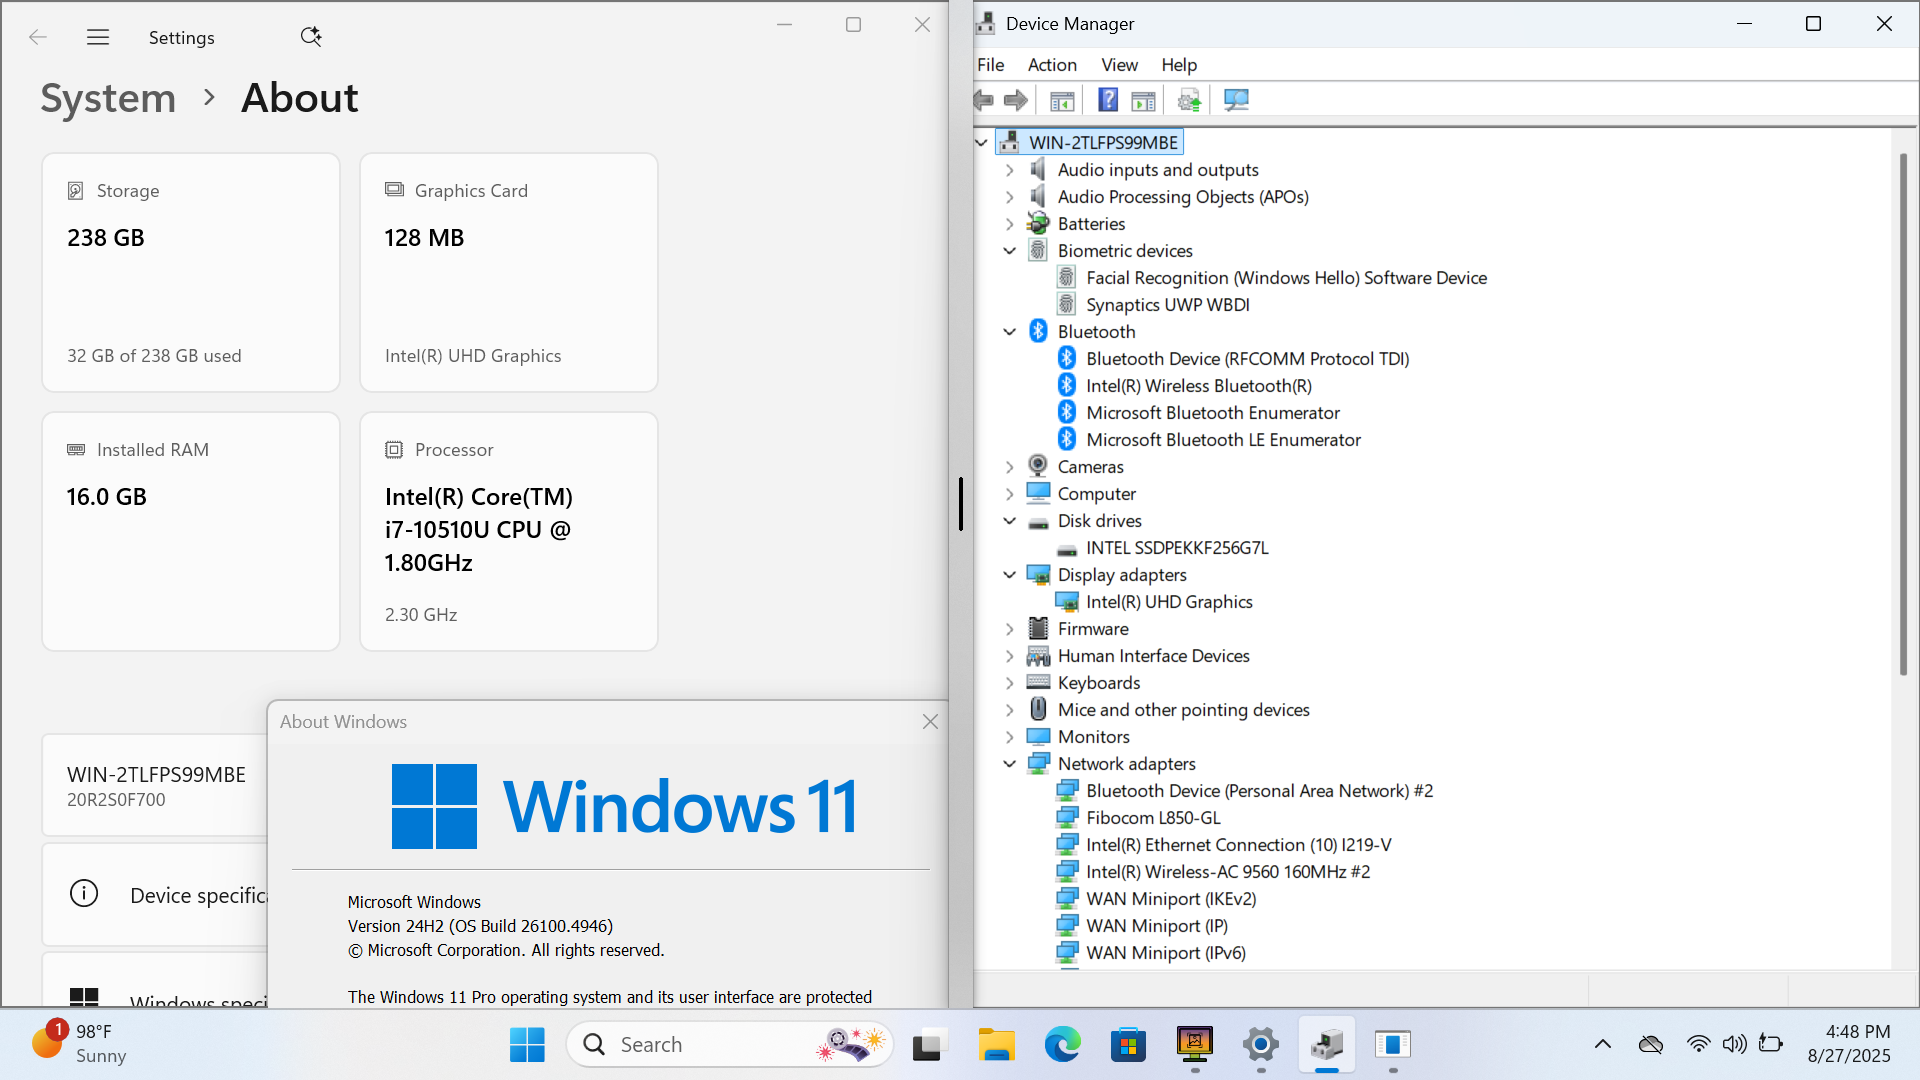Screen dimensions: 1920x1080
Task: Select the Bluetooth category icon in the tree
Action: 1038,331
